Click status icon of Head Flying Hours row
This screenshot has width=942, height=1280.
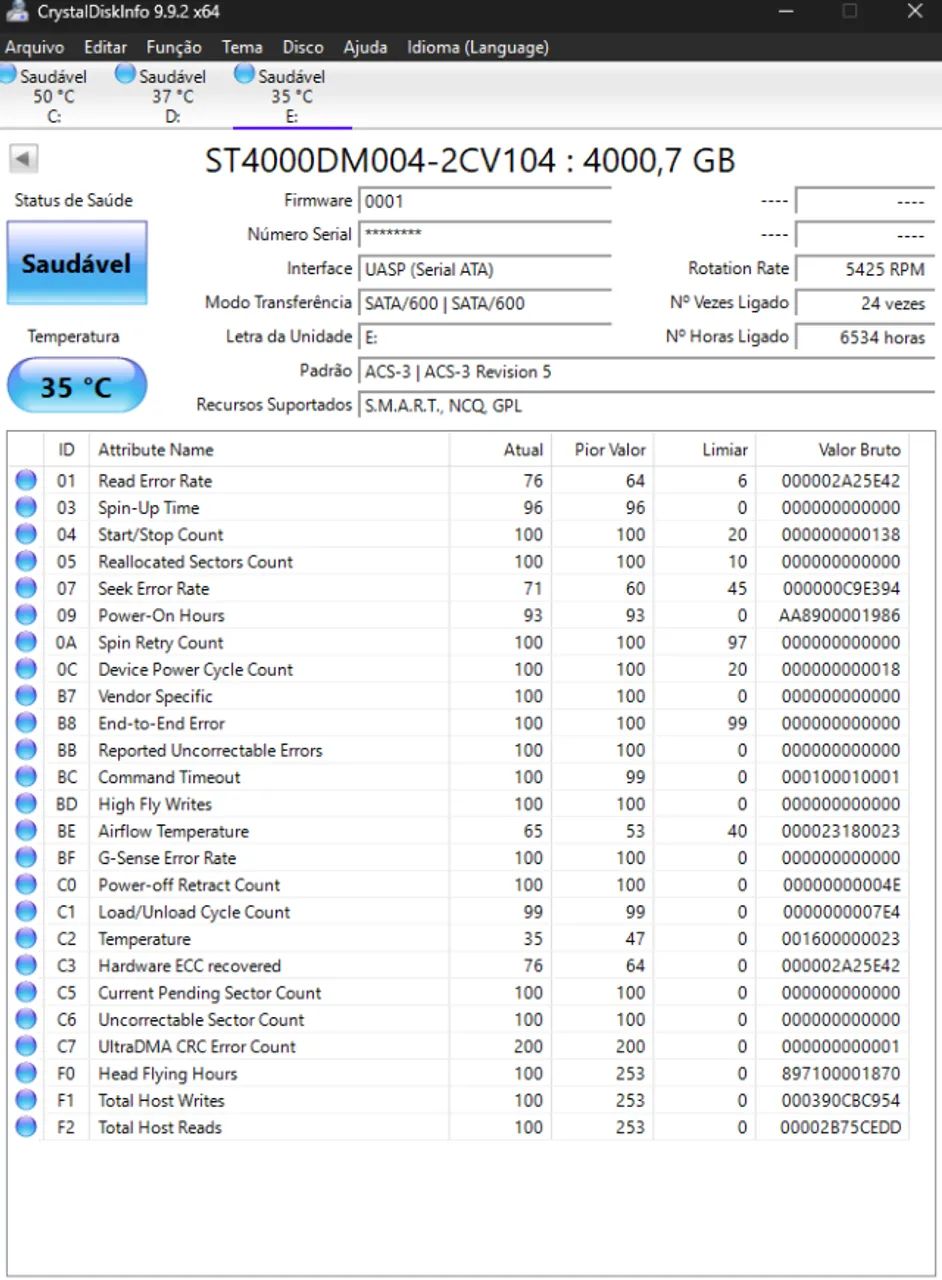click(x=26, y=1075)
